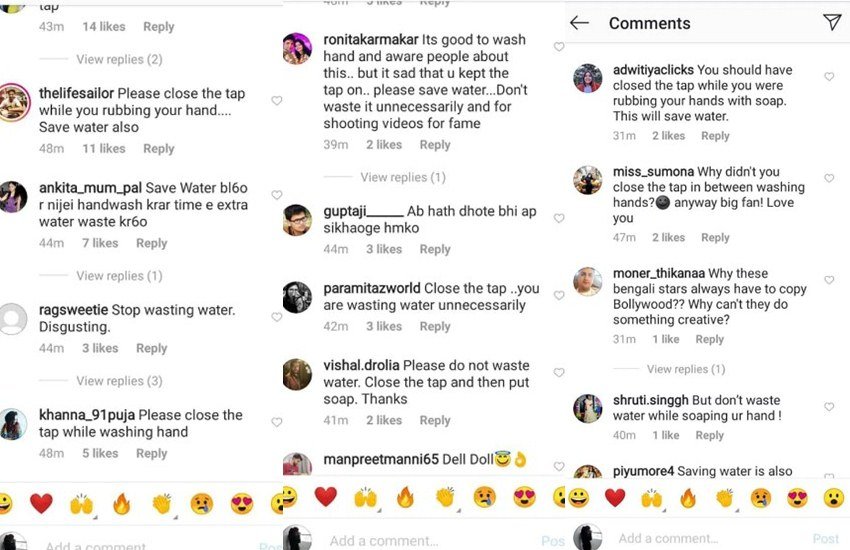The image size is (850, 550).
Task: Expand View replies under moner_thikanaa's comment
Action: pyautogui.click(x=685, y=369)
